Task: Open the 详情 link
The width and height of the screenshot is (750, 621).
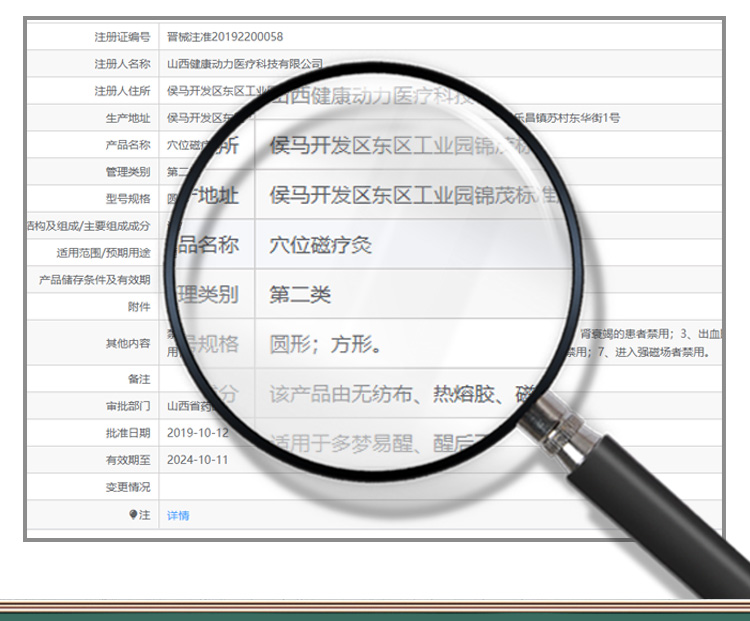Action: point(178,515)
